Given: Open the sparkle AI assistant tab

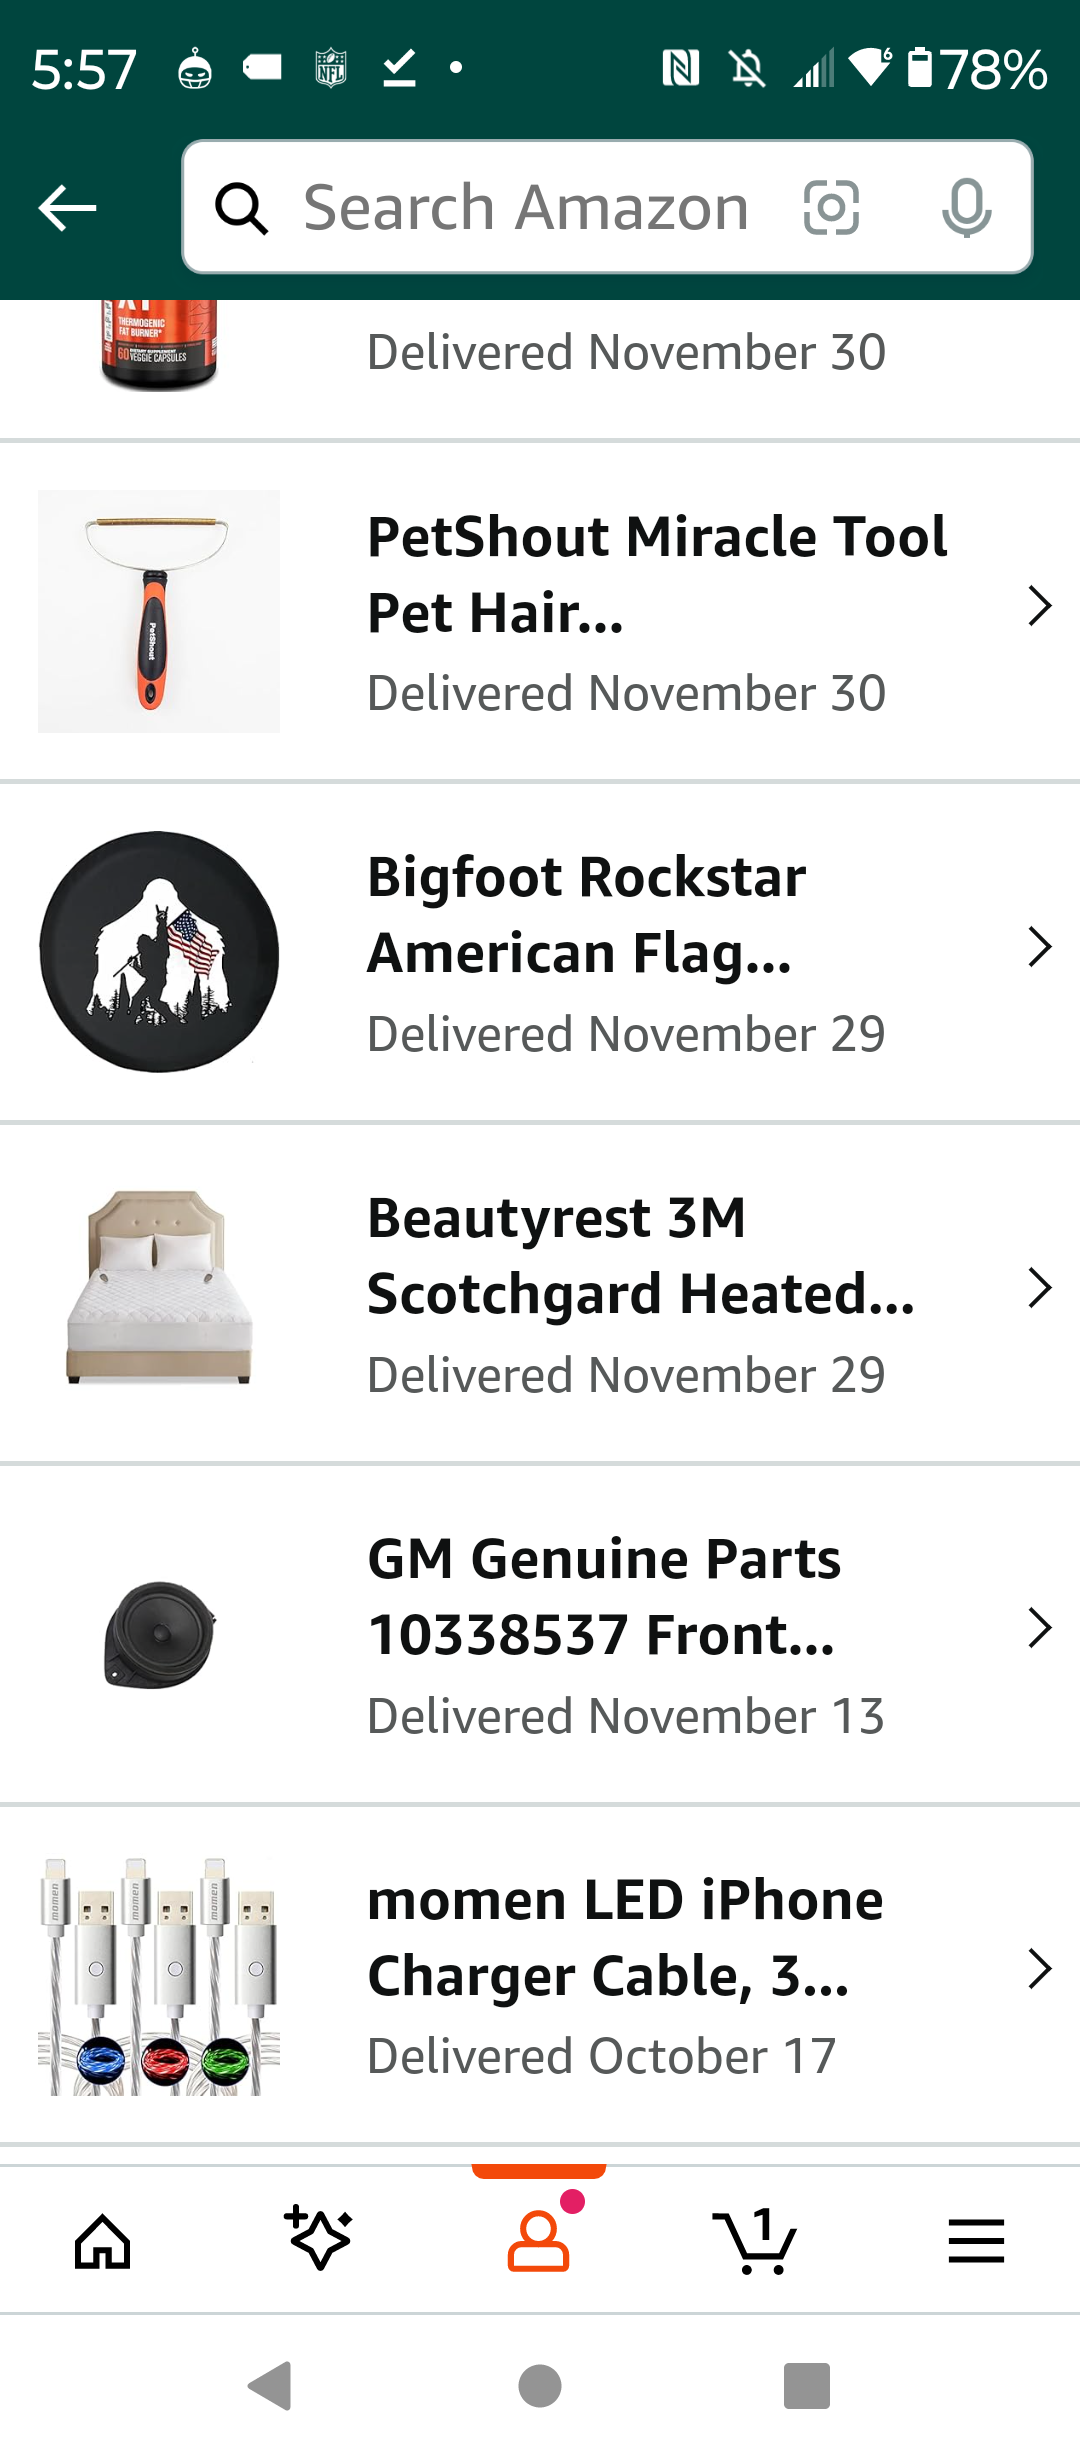Looking at the screenshot, I should [x=320, y=2238].
